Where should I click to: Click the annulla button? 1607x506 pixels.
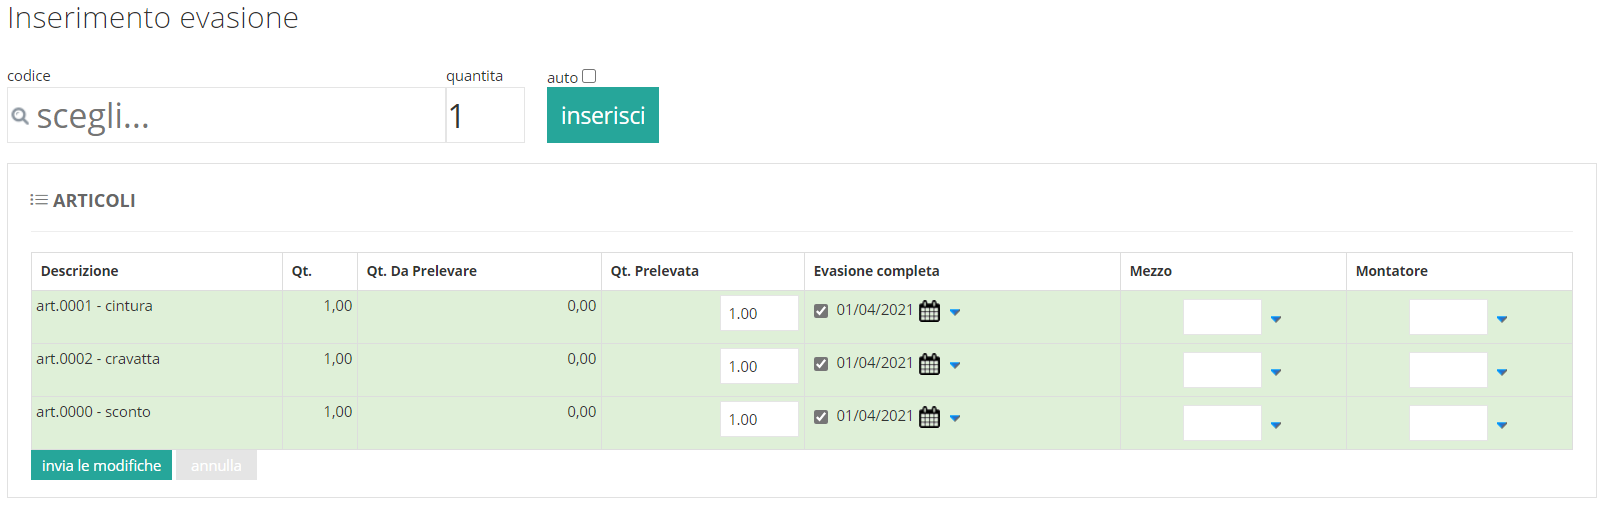point(216,465)
